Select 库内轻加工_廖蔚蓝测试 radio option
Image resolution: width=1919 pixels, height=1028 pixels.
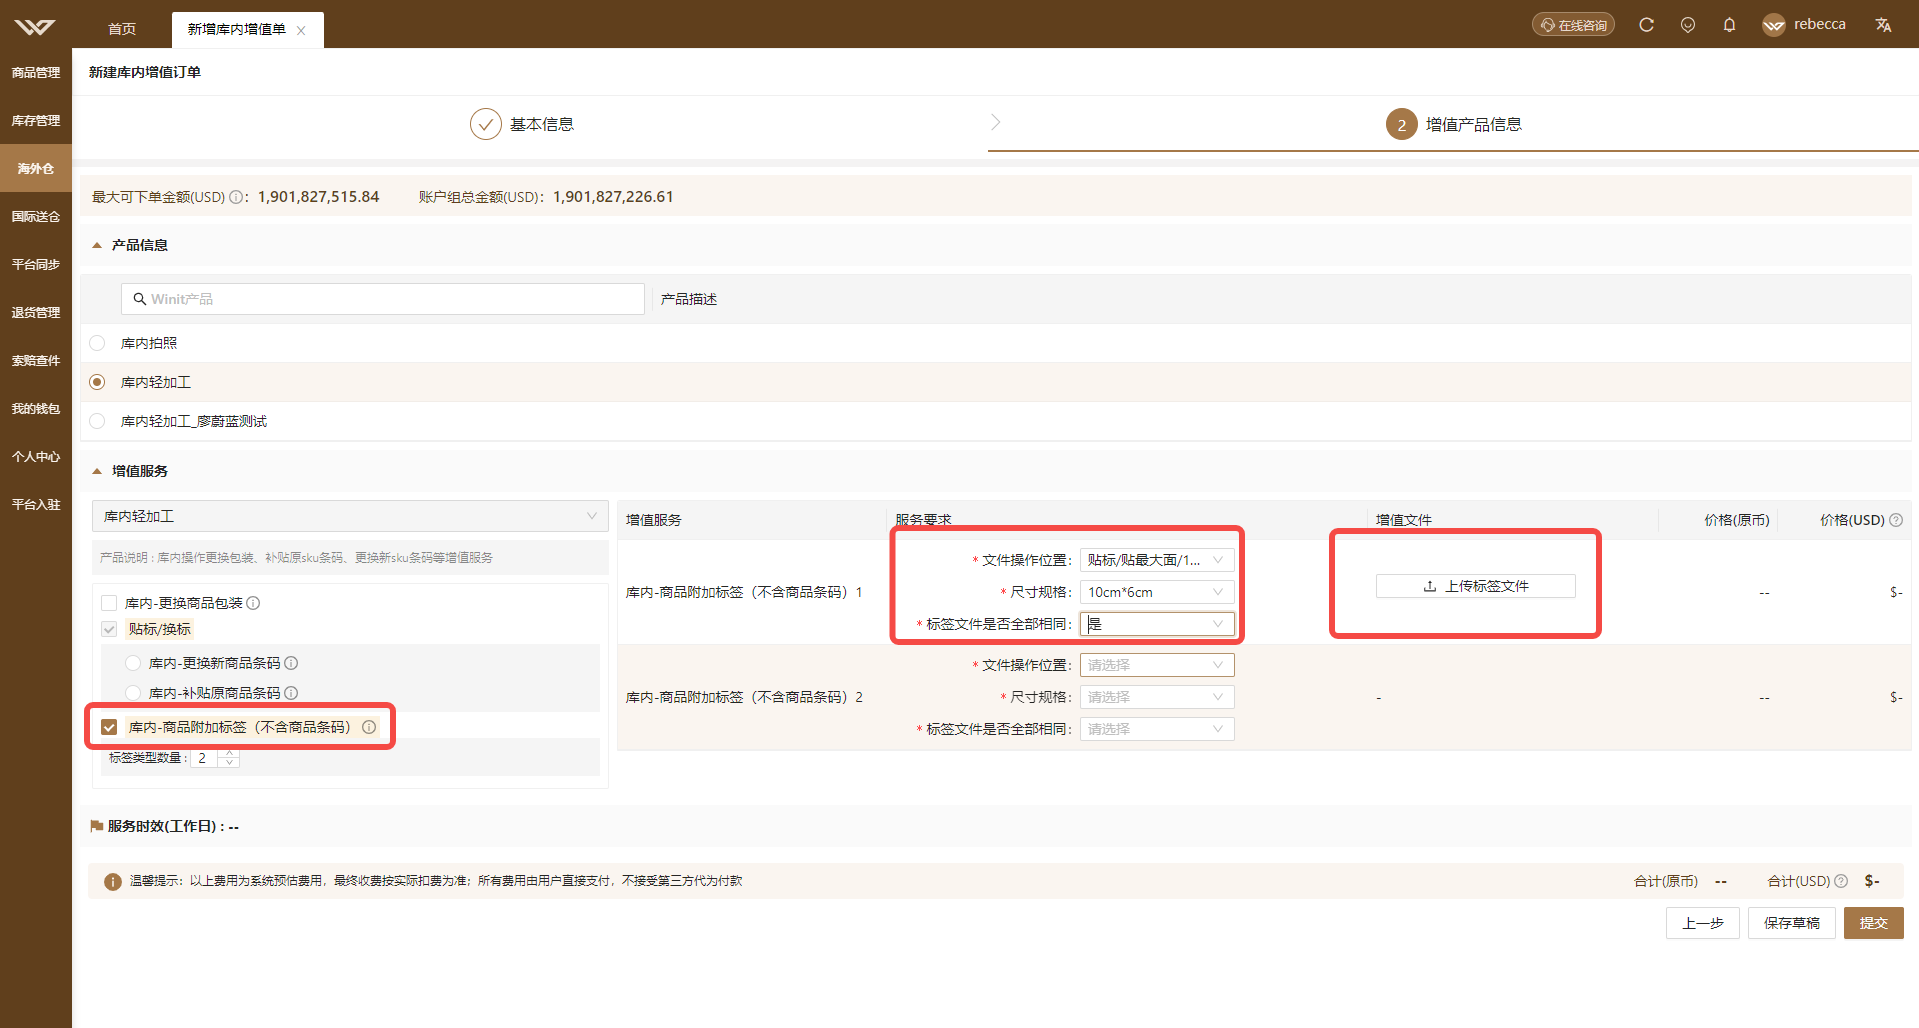[97, 421]
